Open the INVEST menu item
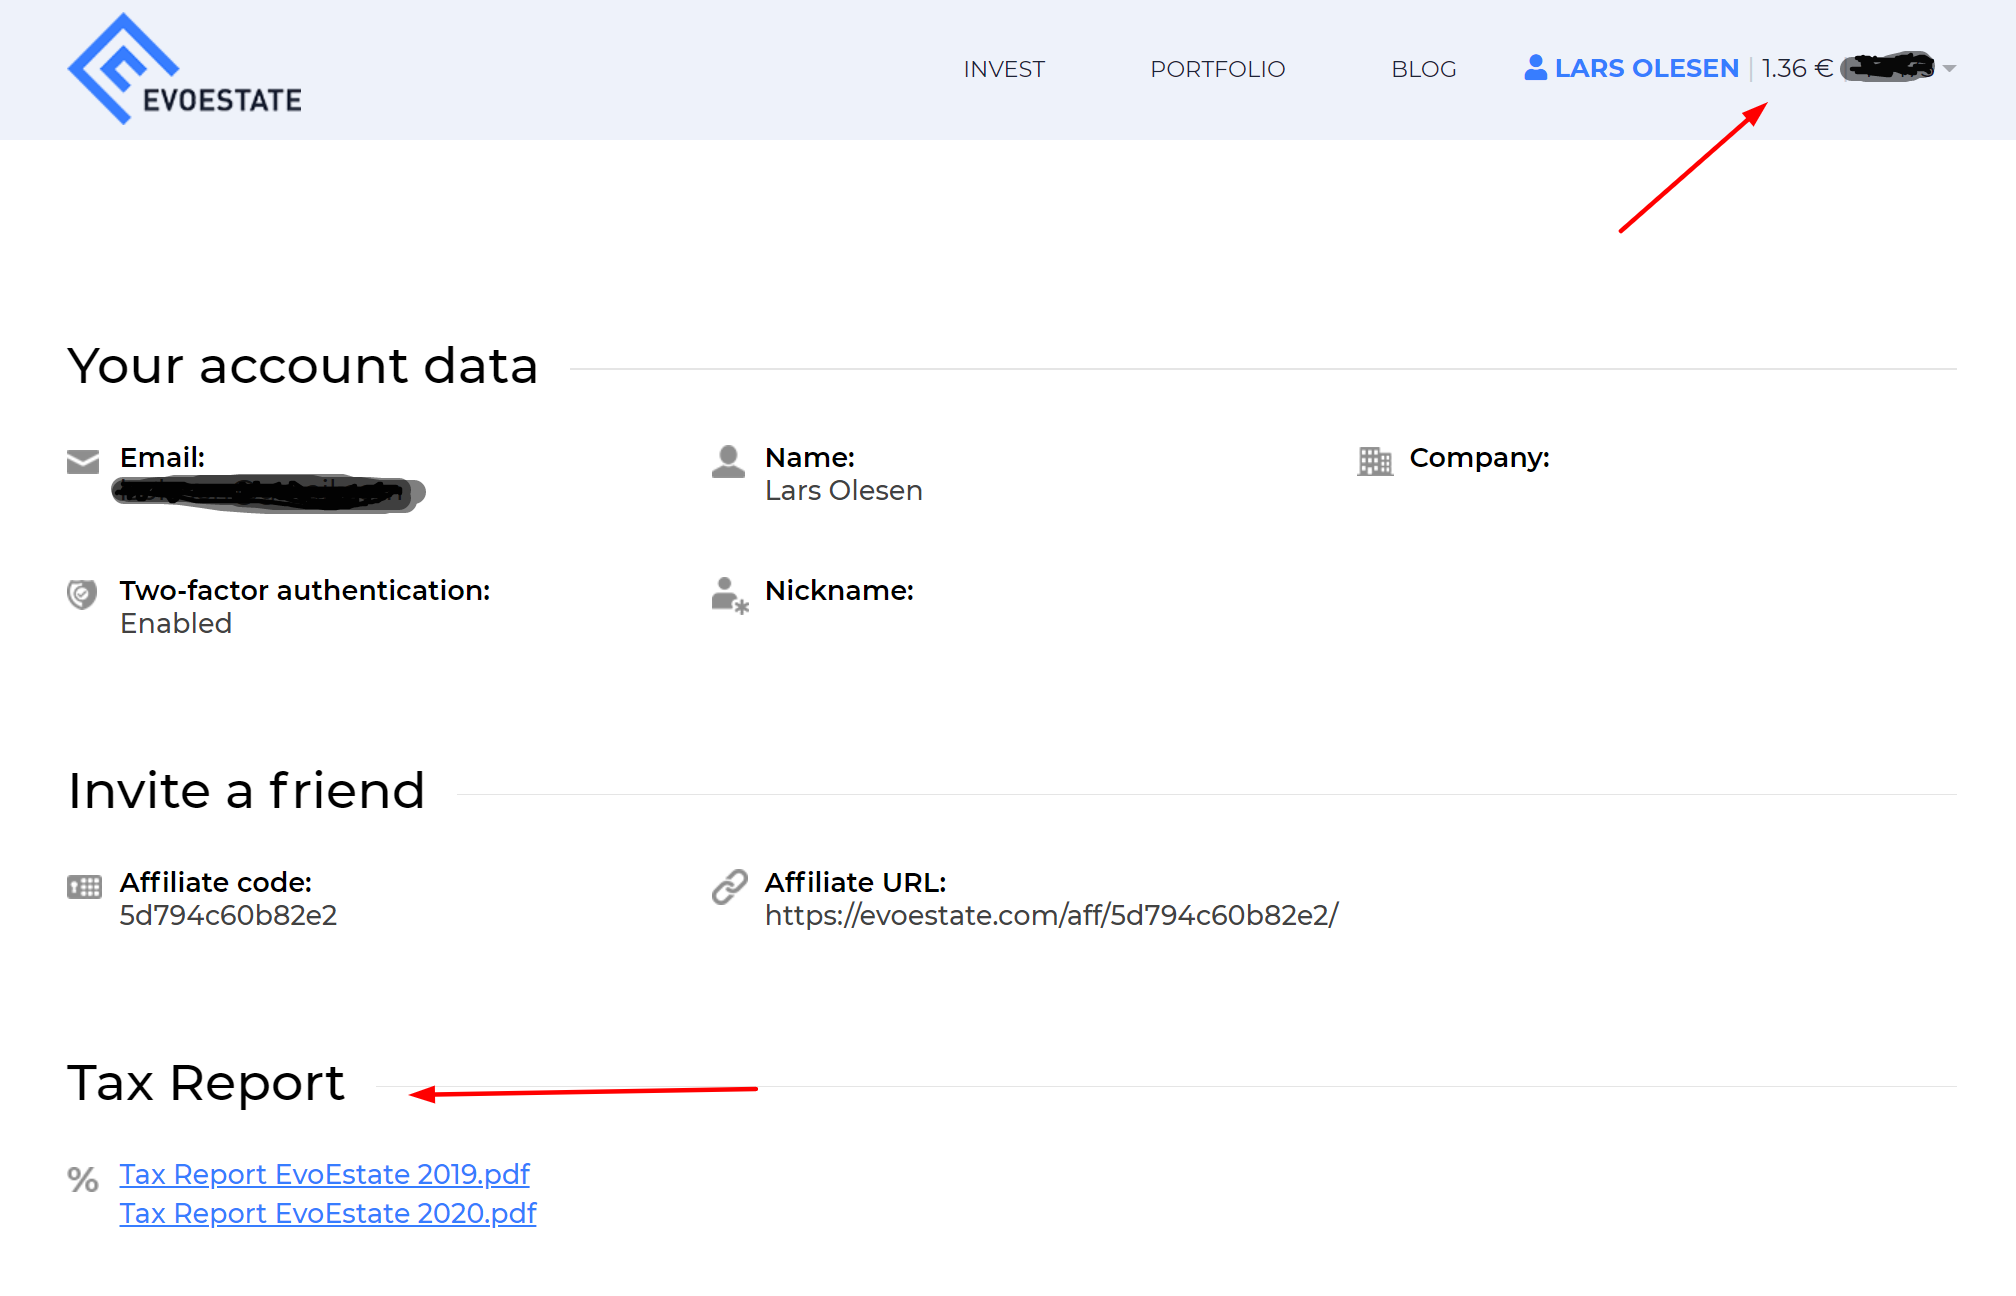The height and width of the screenshot is (1296, 2016). click(1004, 69)
